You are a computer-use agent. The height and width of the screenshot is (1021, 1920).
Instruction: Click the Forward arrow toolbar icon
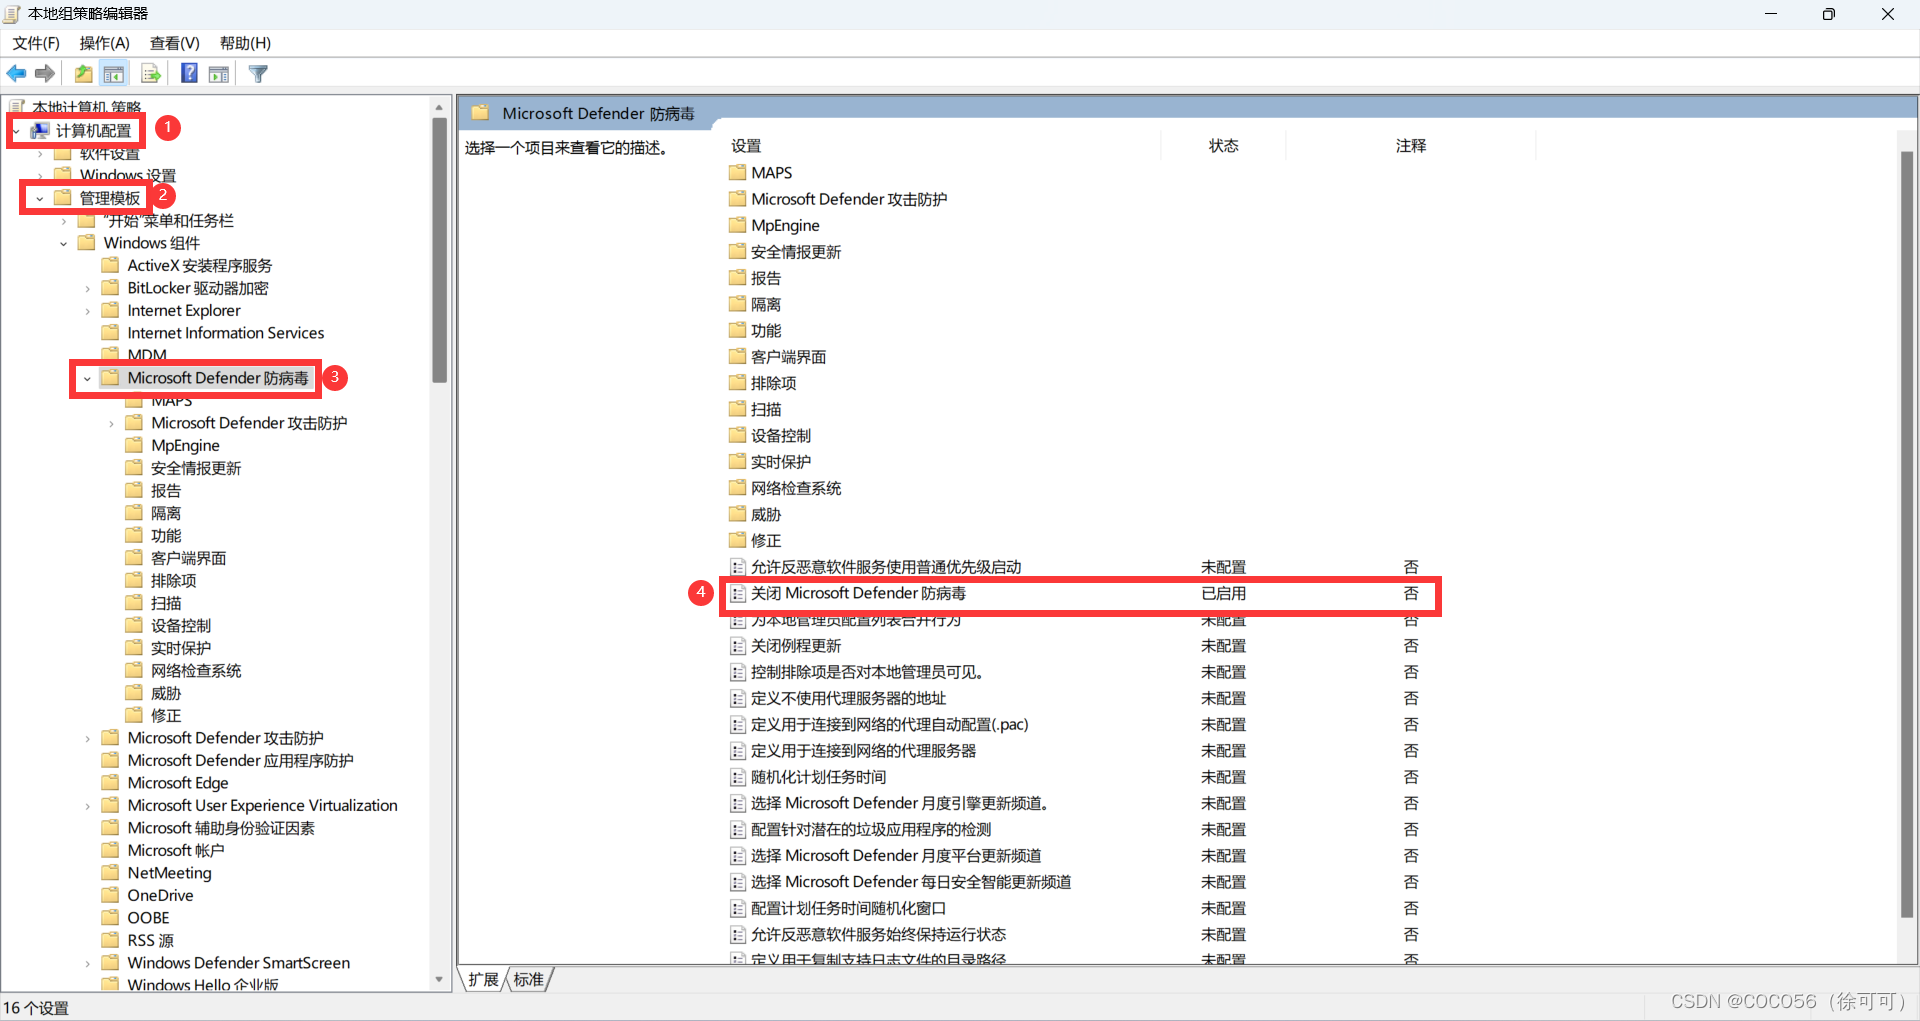point(45,73)
